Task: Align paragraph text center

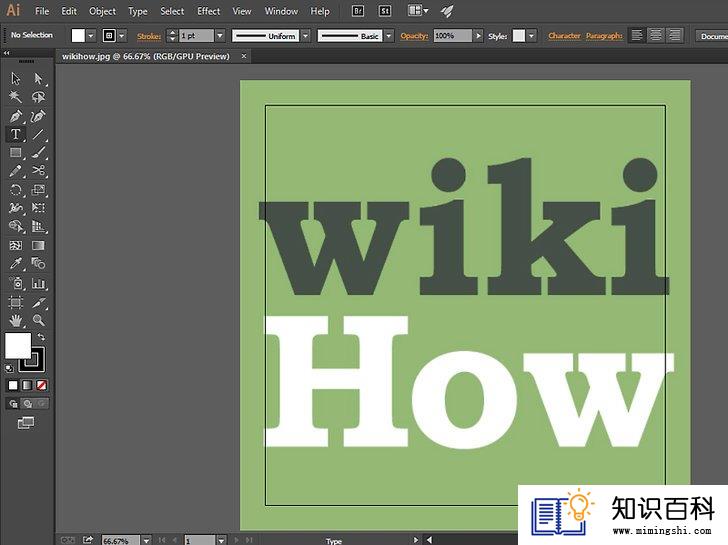Action: point(656,35)
